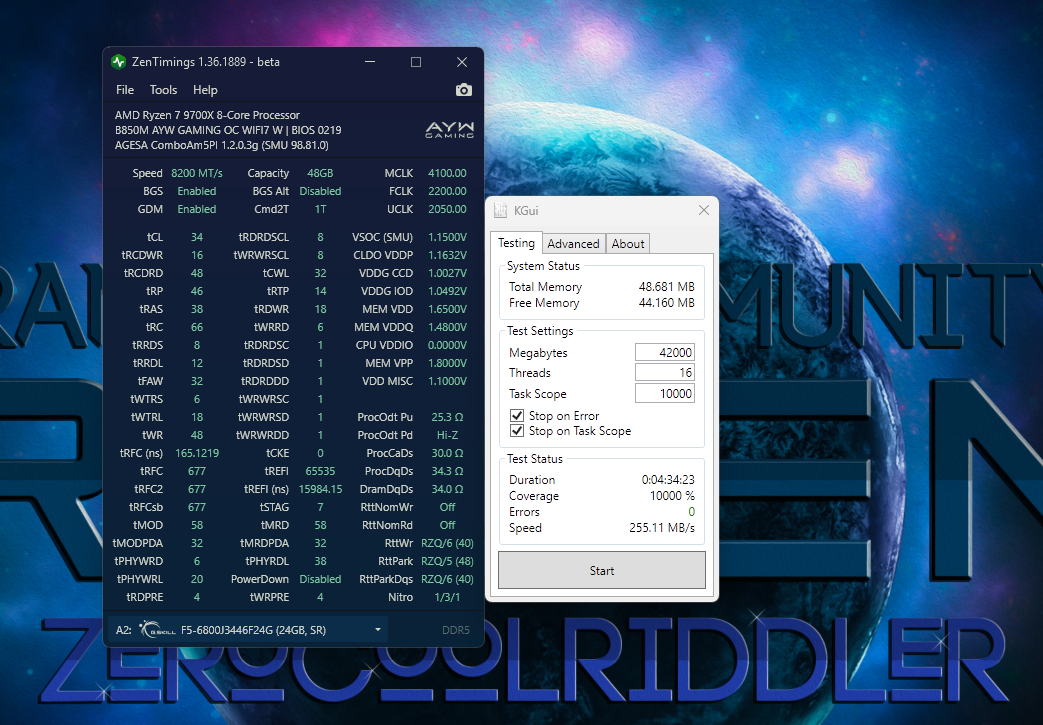Click the Nitro value 1/3/1
The height and width of the screenshot is (725, 1043).
(x=447, y=597)
